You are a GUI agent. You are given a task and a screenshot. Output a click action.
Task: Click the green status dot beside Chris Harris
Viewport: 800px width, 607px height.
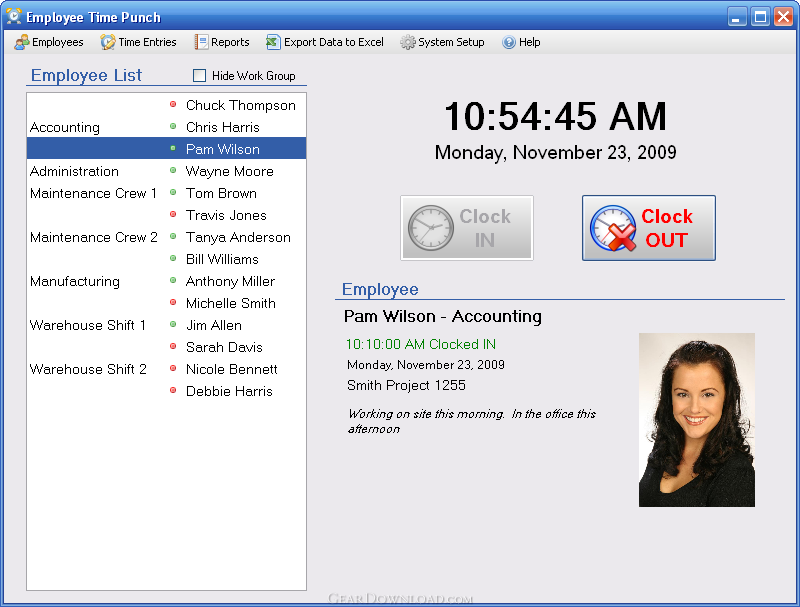[x=173, y=127]
